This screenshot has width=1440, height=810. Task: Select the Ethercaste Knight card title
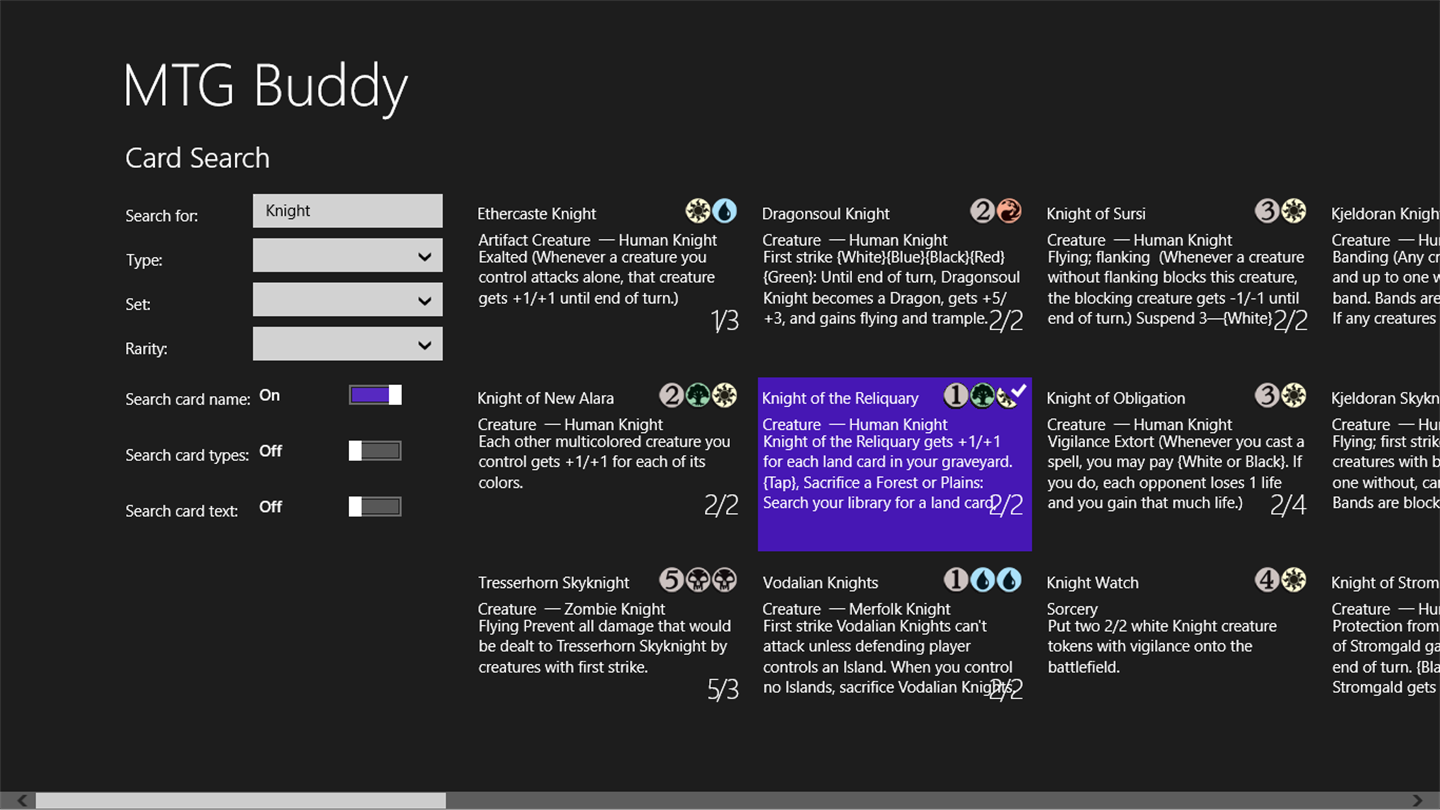(537, 213)
